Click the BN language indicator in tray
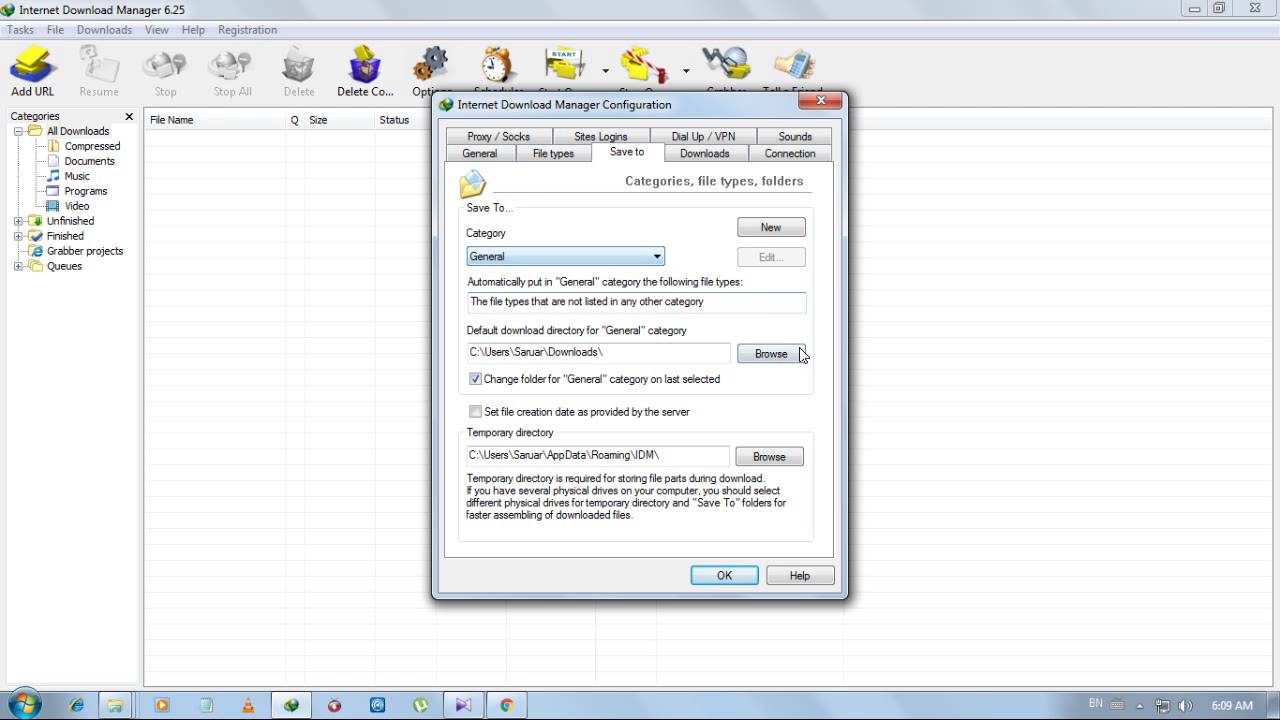 pos(1096,705)
